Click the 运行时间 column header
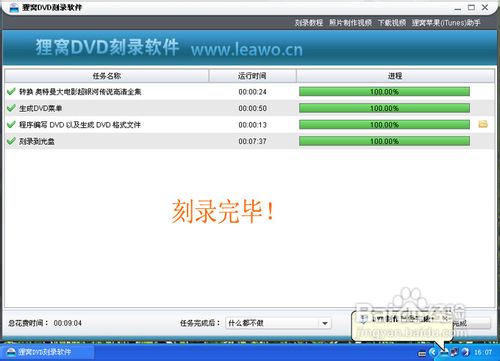This screenshot has height=361, width=500. coord(252,76)
